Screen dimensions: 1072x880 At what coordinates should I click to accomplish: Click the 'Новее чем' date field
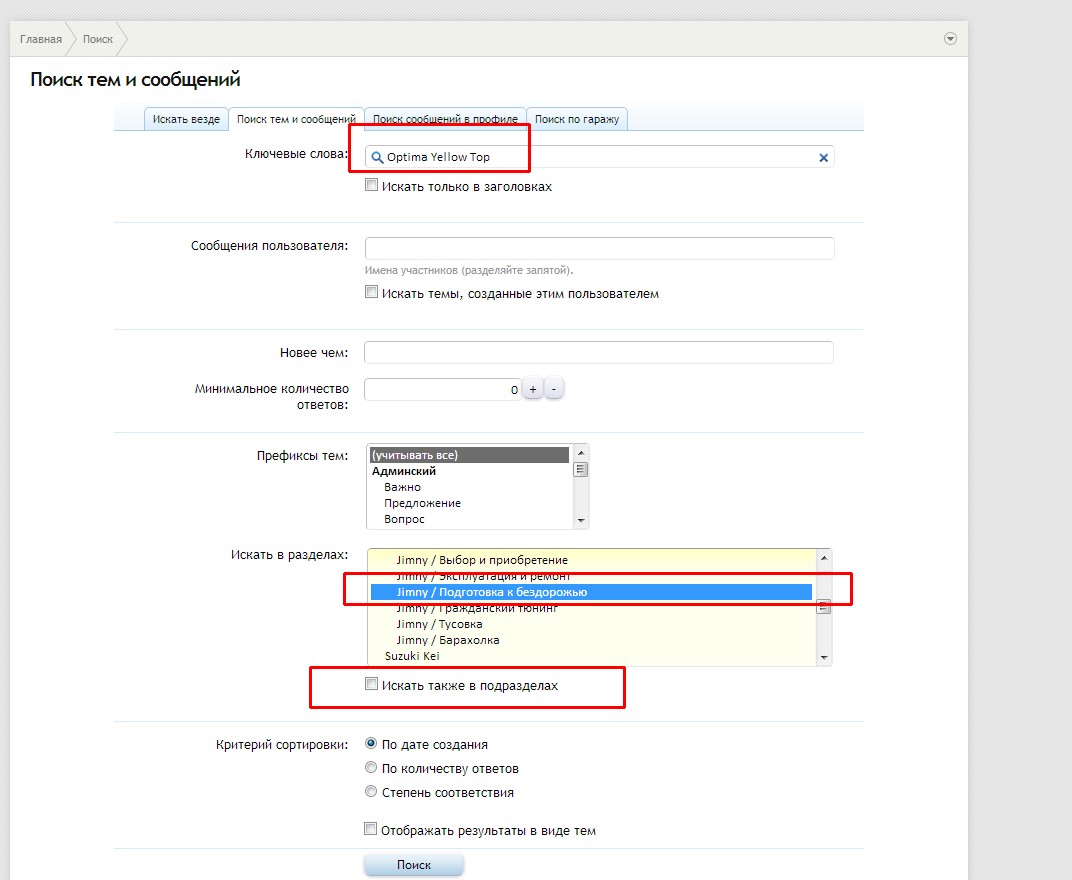[x=598, y=353]
